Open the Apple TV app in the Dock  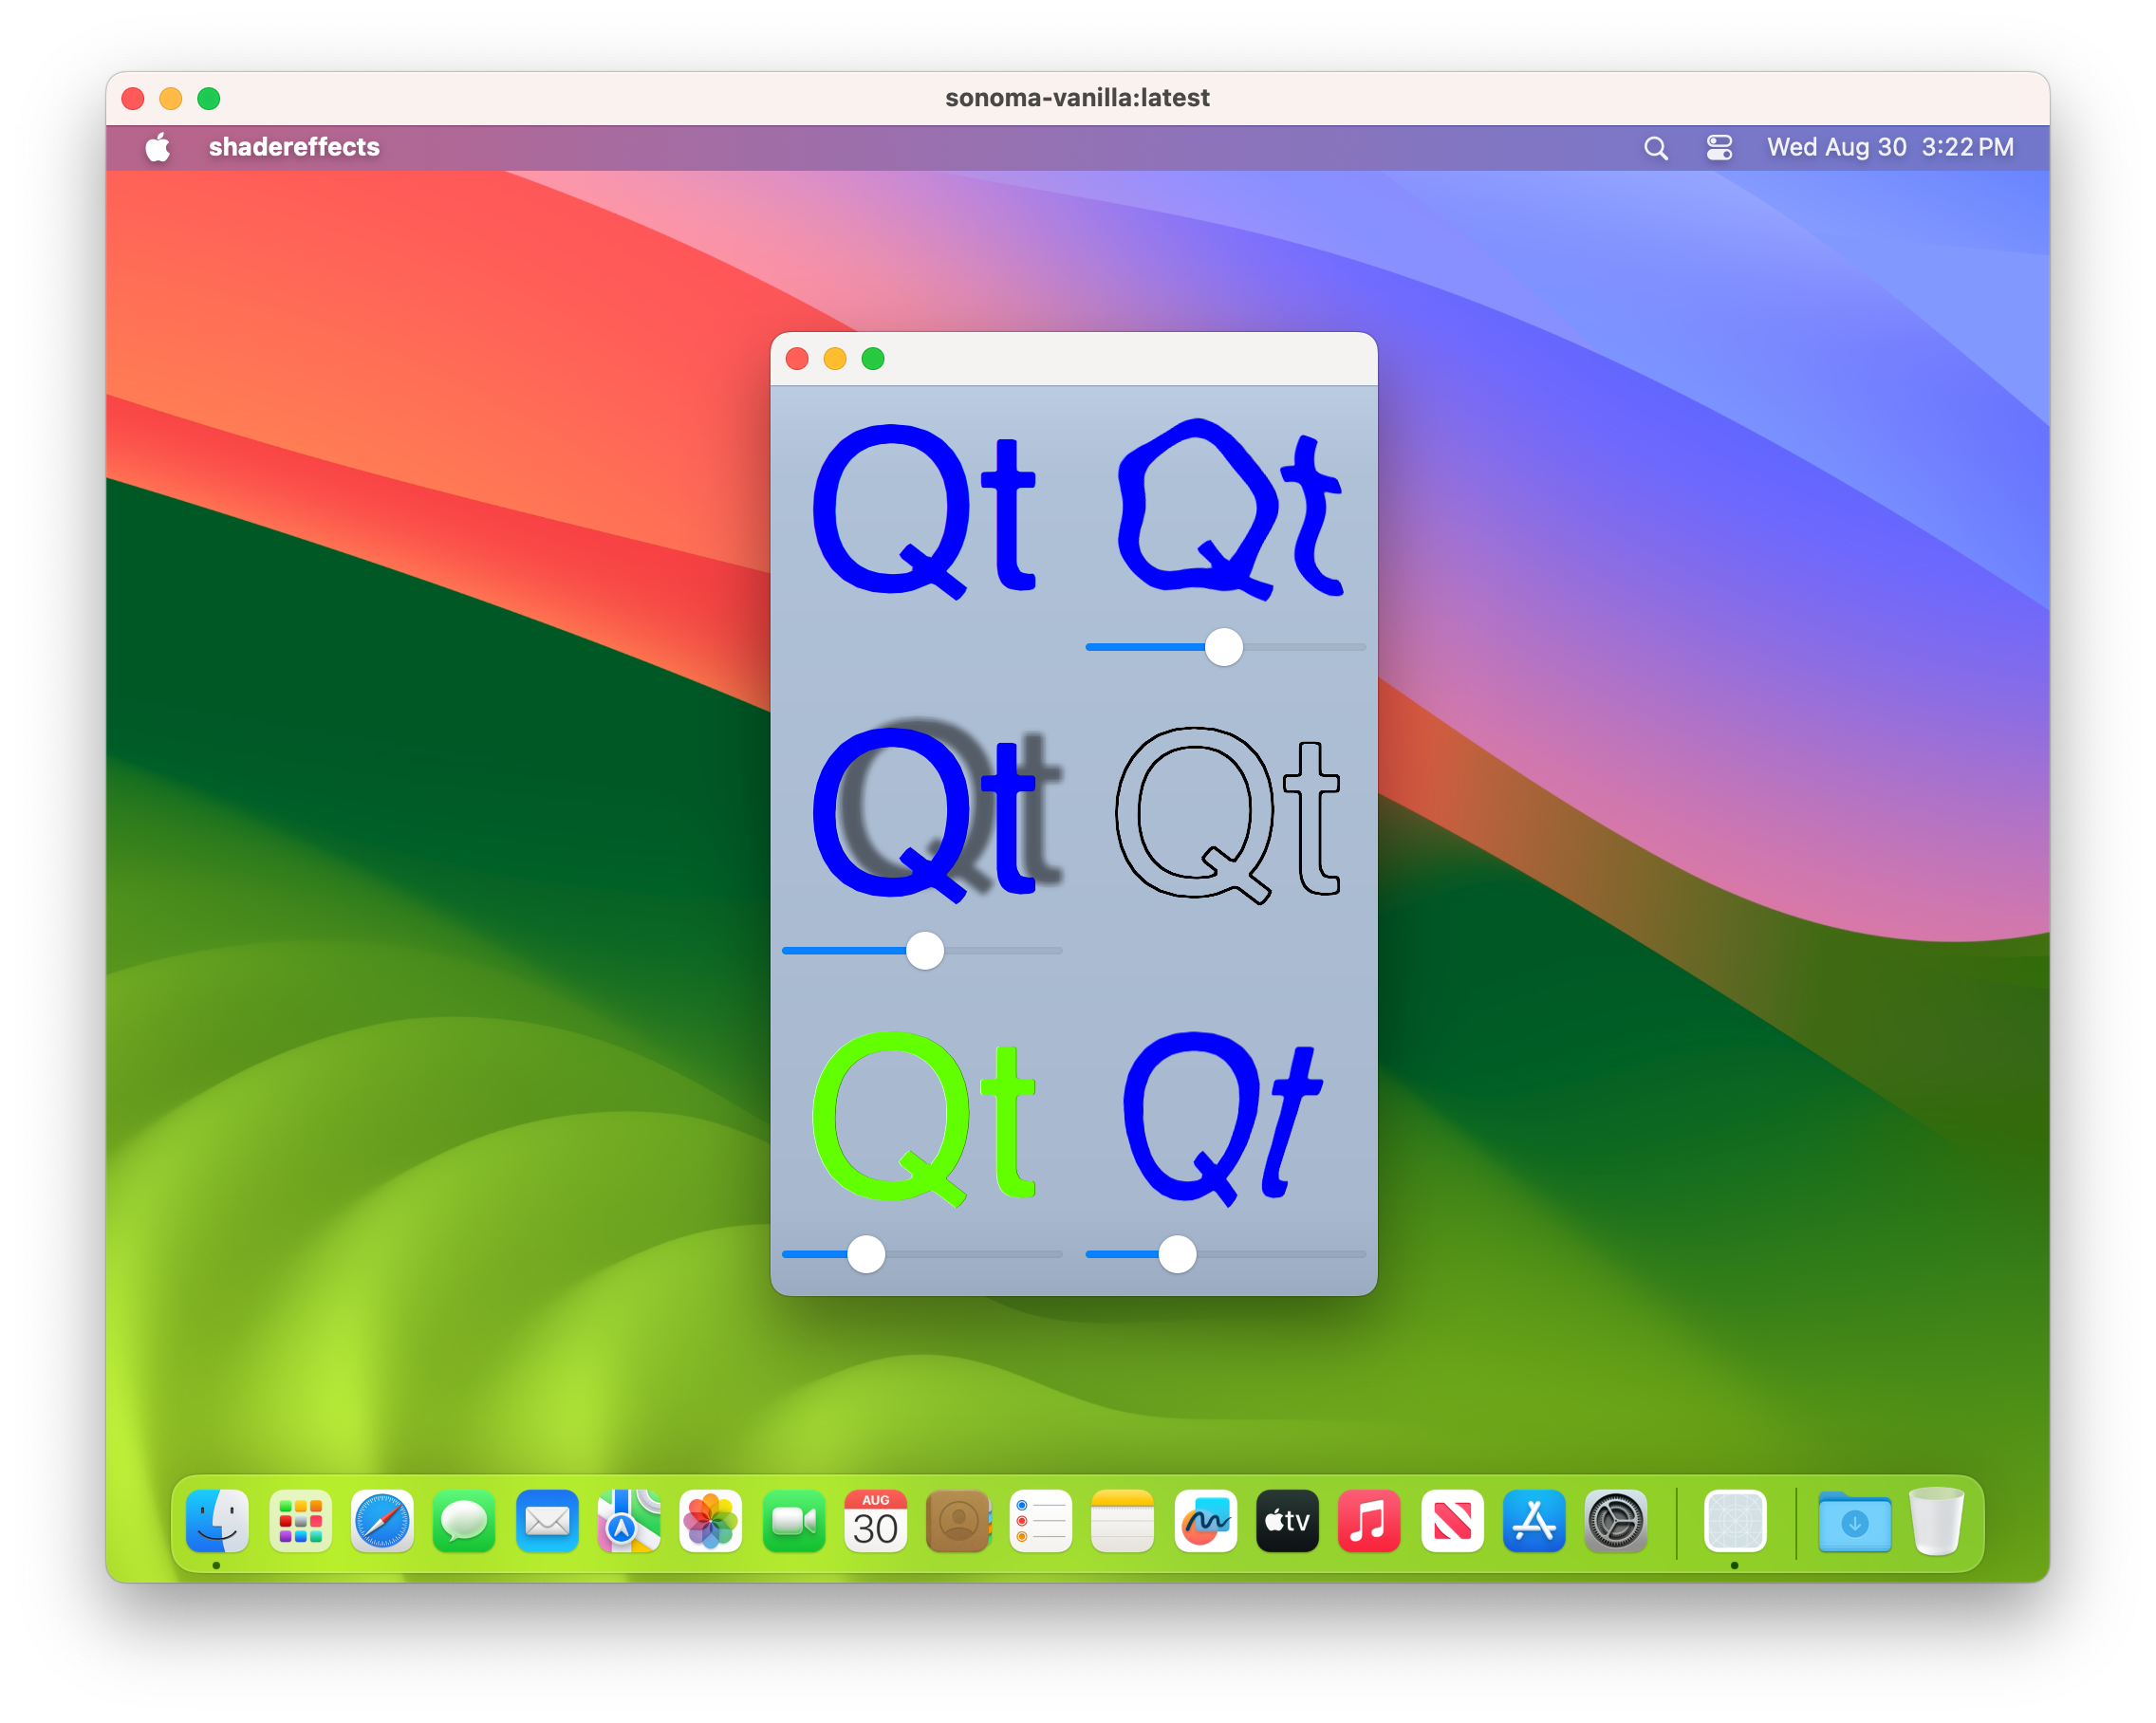click(x=1287, y=1522)
